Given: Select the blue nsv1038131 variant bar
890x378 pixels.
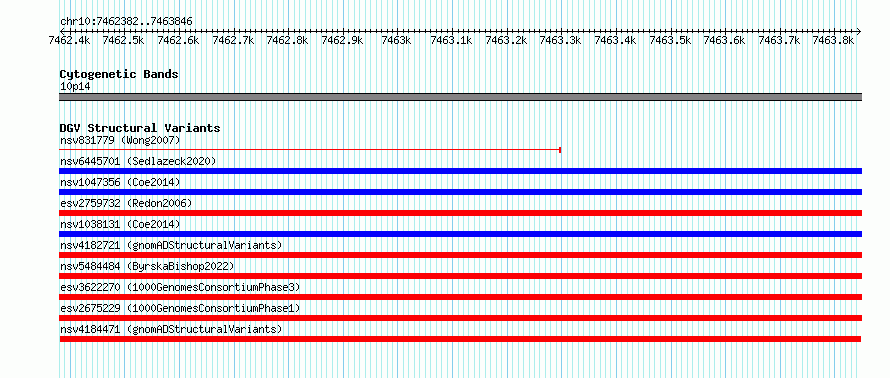Looking at the screenshot, I should tap(460, 234).
